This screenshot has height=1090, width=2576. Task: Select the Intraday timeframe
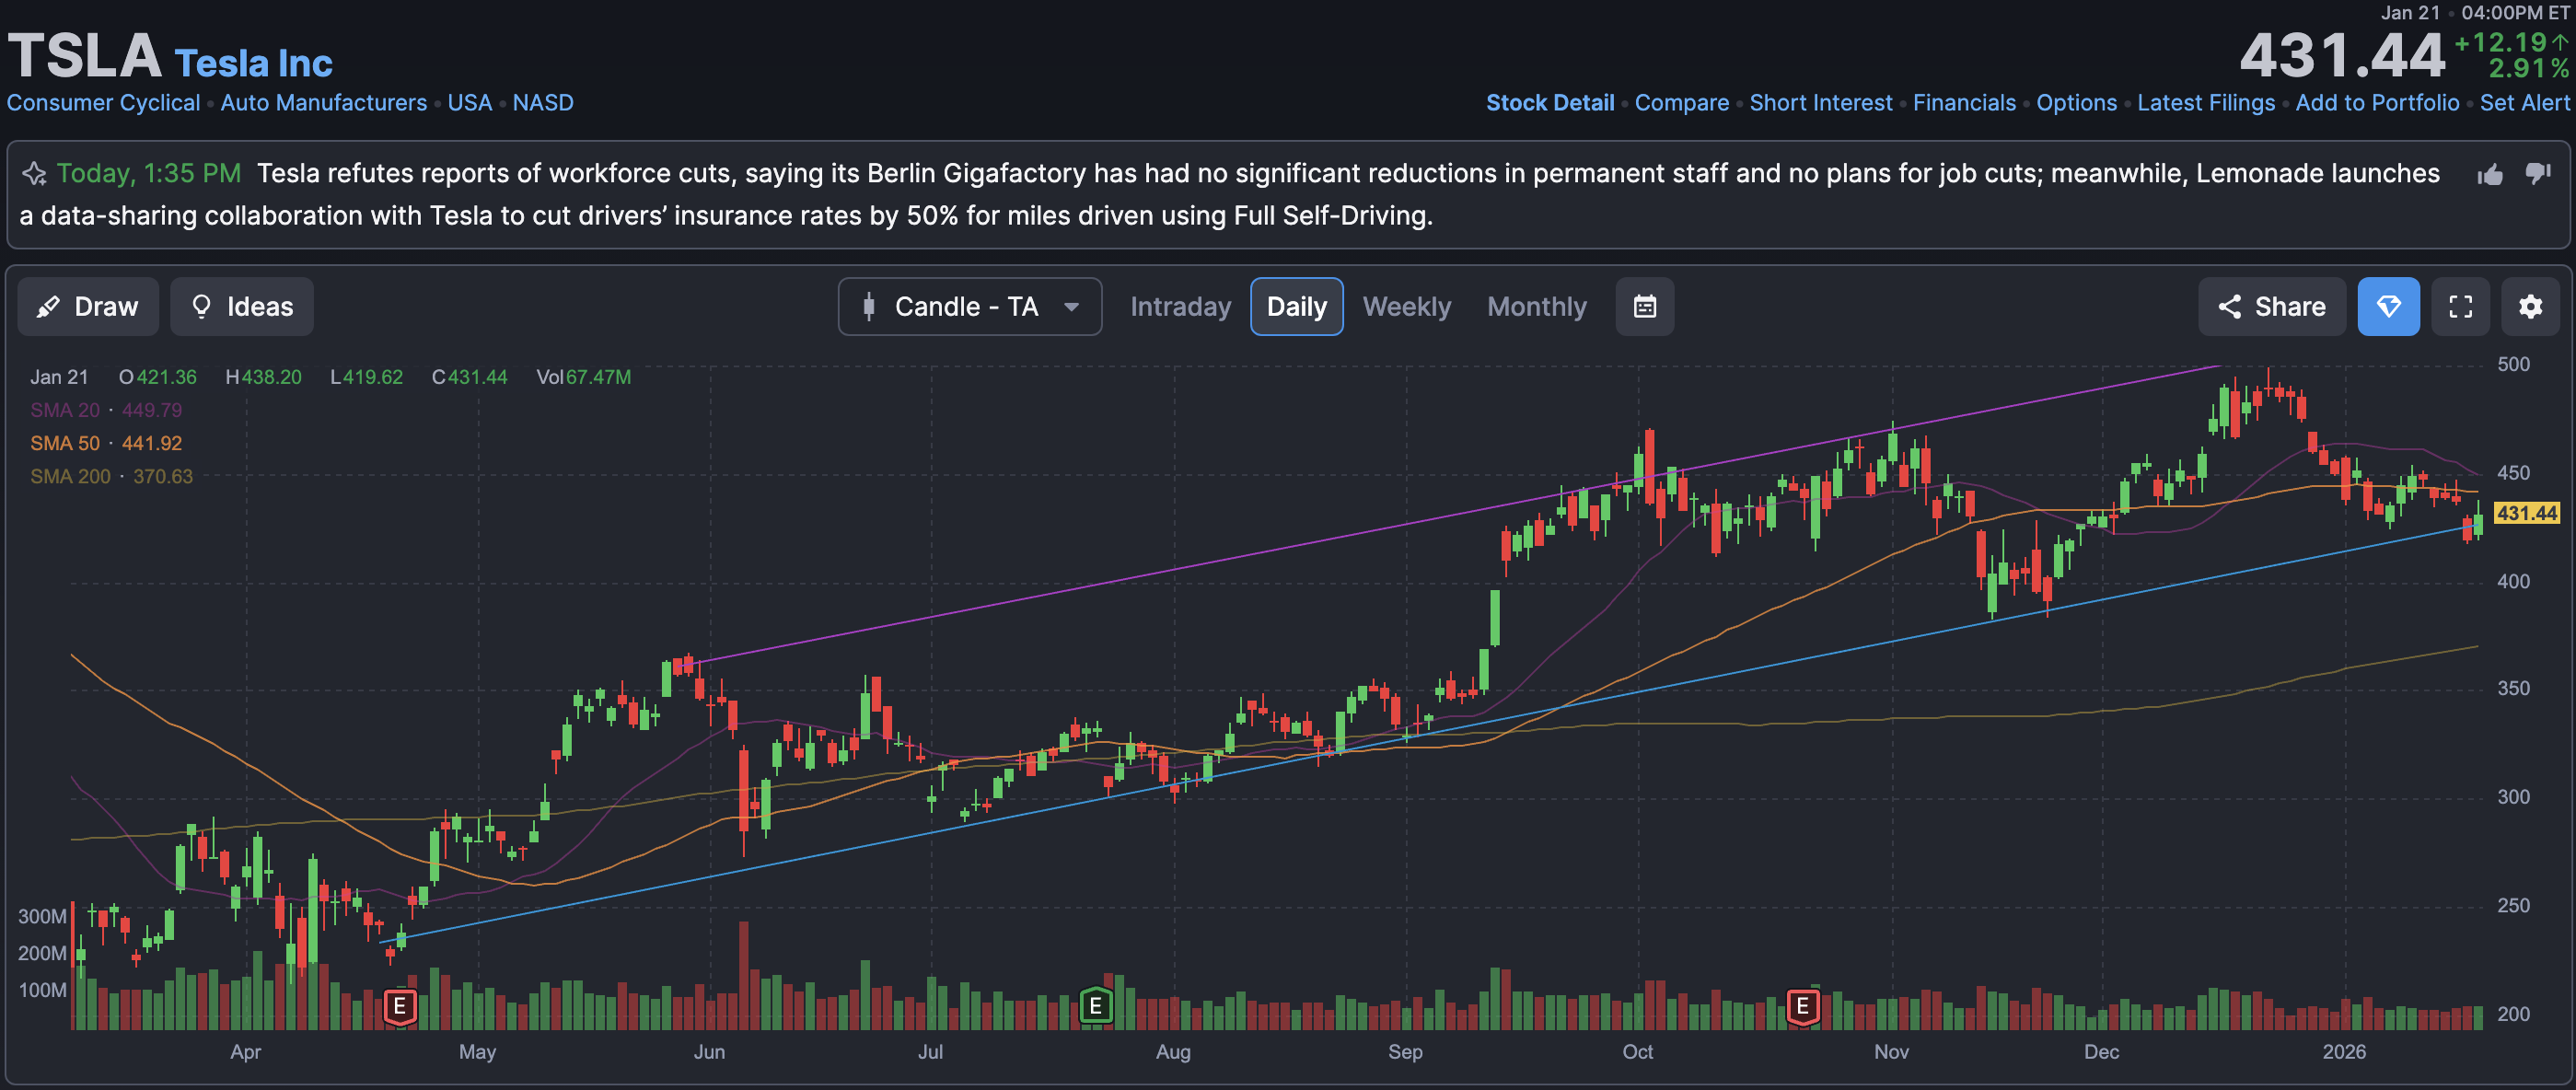point(1180,307)
